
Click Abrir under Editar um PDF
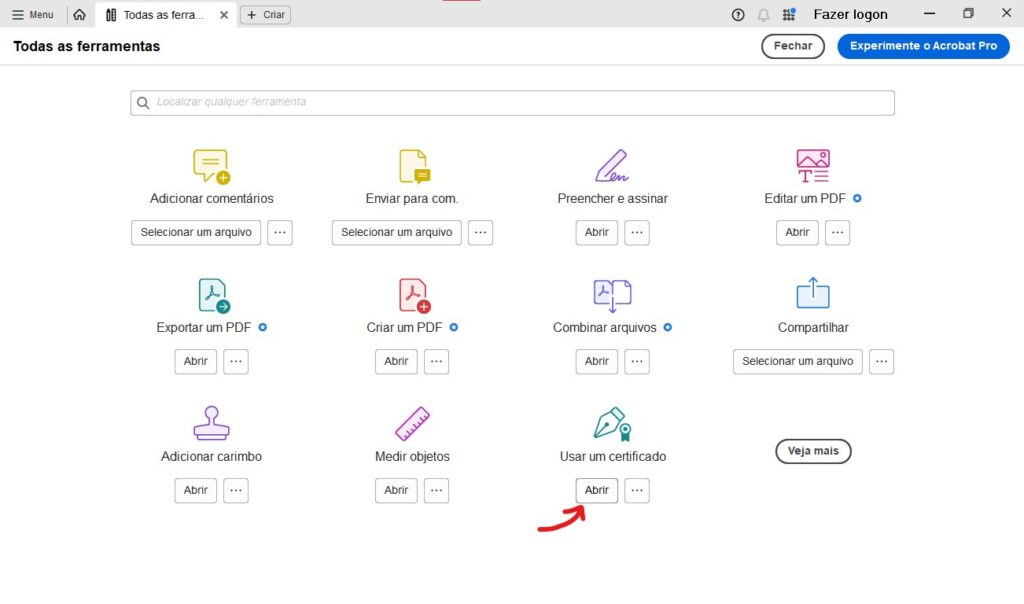coord(797,232)
